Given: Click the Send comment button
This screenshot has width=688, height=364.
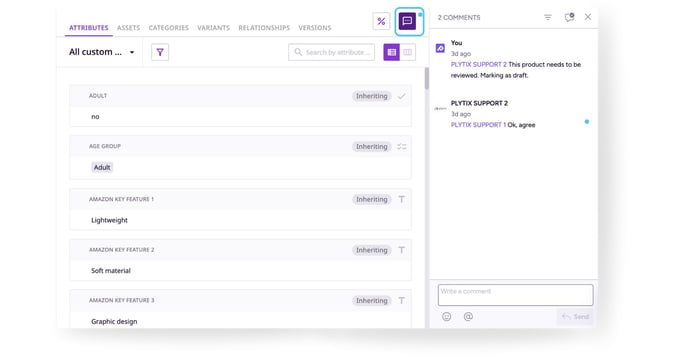Looking at the screenshot, I should [575, 317].
